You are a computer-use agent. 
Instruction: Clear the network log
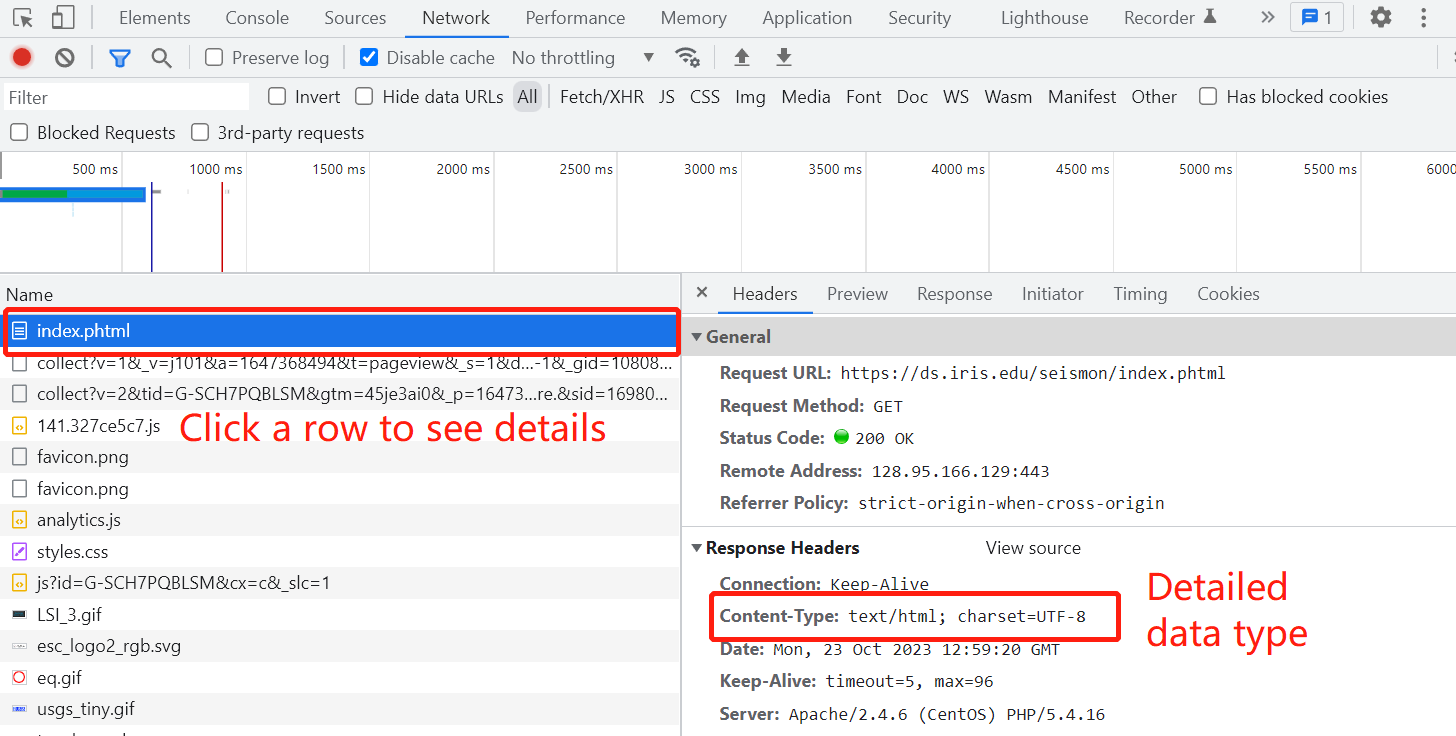click(x=65, y=58)
